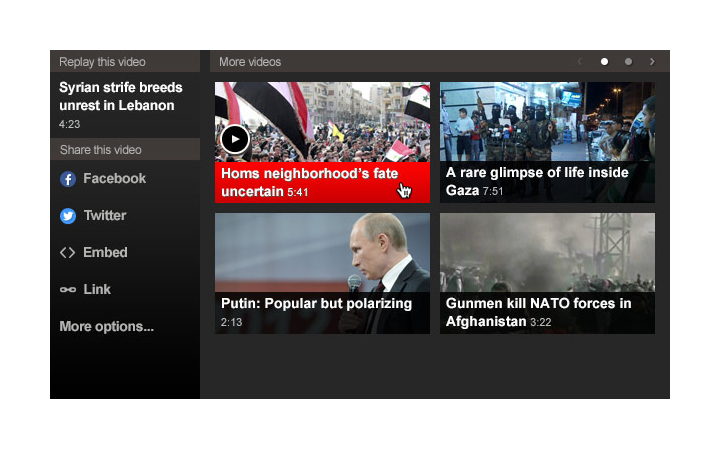Open the Link sharing label
720x449 pixels.
[97, 290]
